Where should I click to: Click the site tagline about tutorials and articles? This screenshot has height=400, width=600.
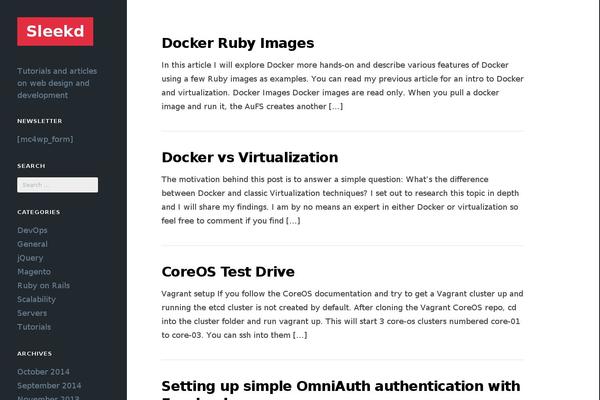[57, 83]
